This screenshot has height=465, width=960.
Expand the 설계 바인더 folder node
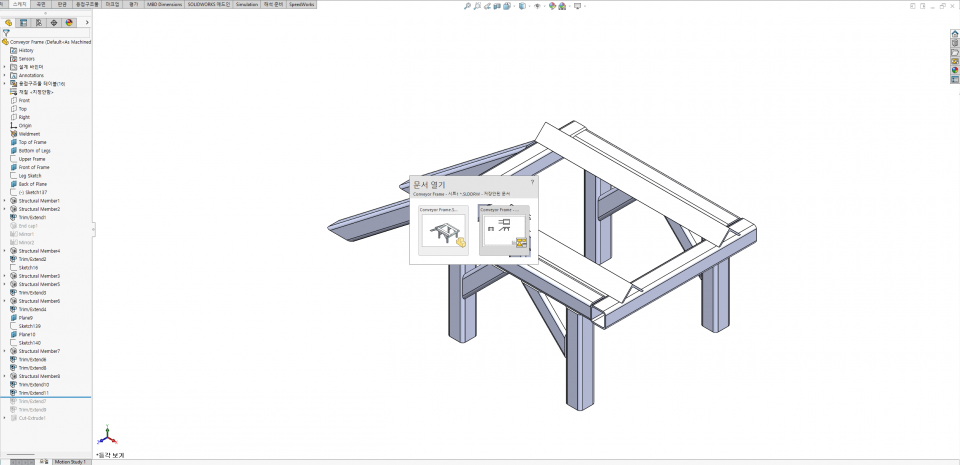click(5, 67)
